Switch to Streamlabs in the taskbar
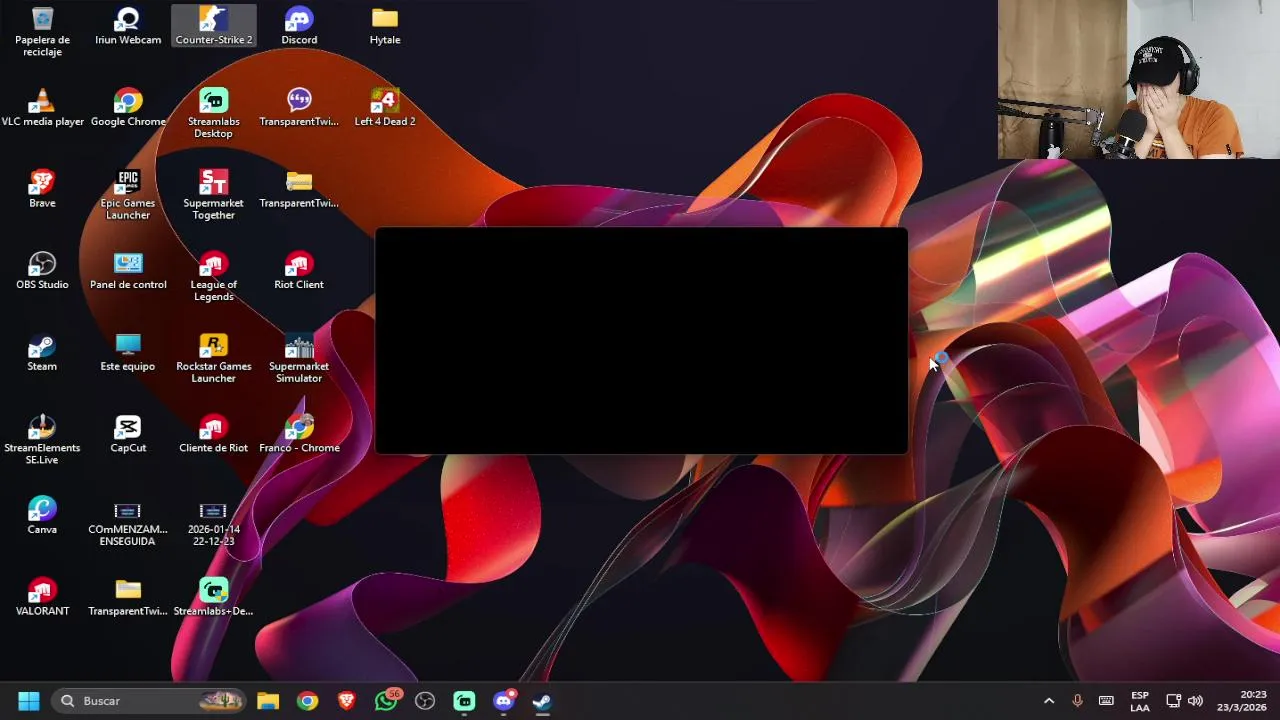 tap(464, 701)
